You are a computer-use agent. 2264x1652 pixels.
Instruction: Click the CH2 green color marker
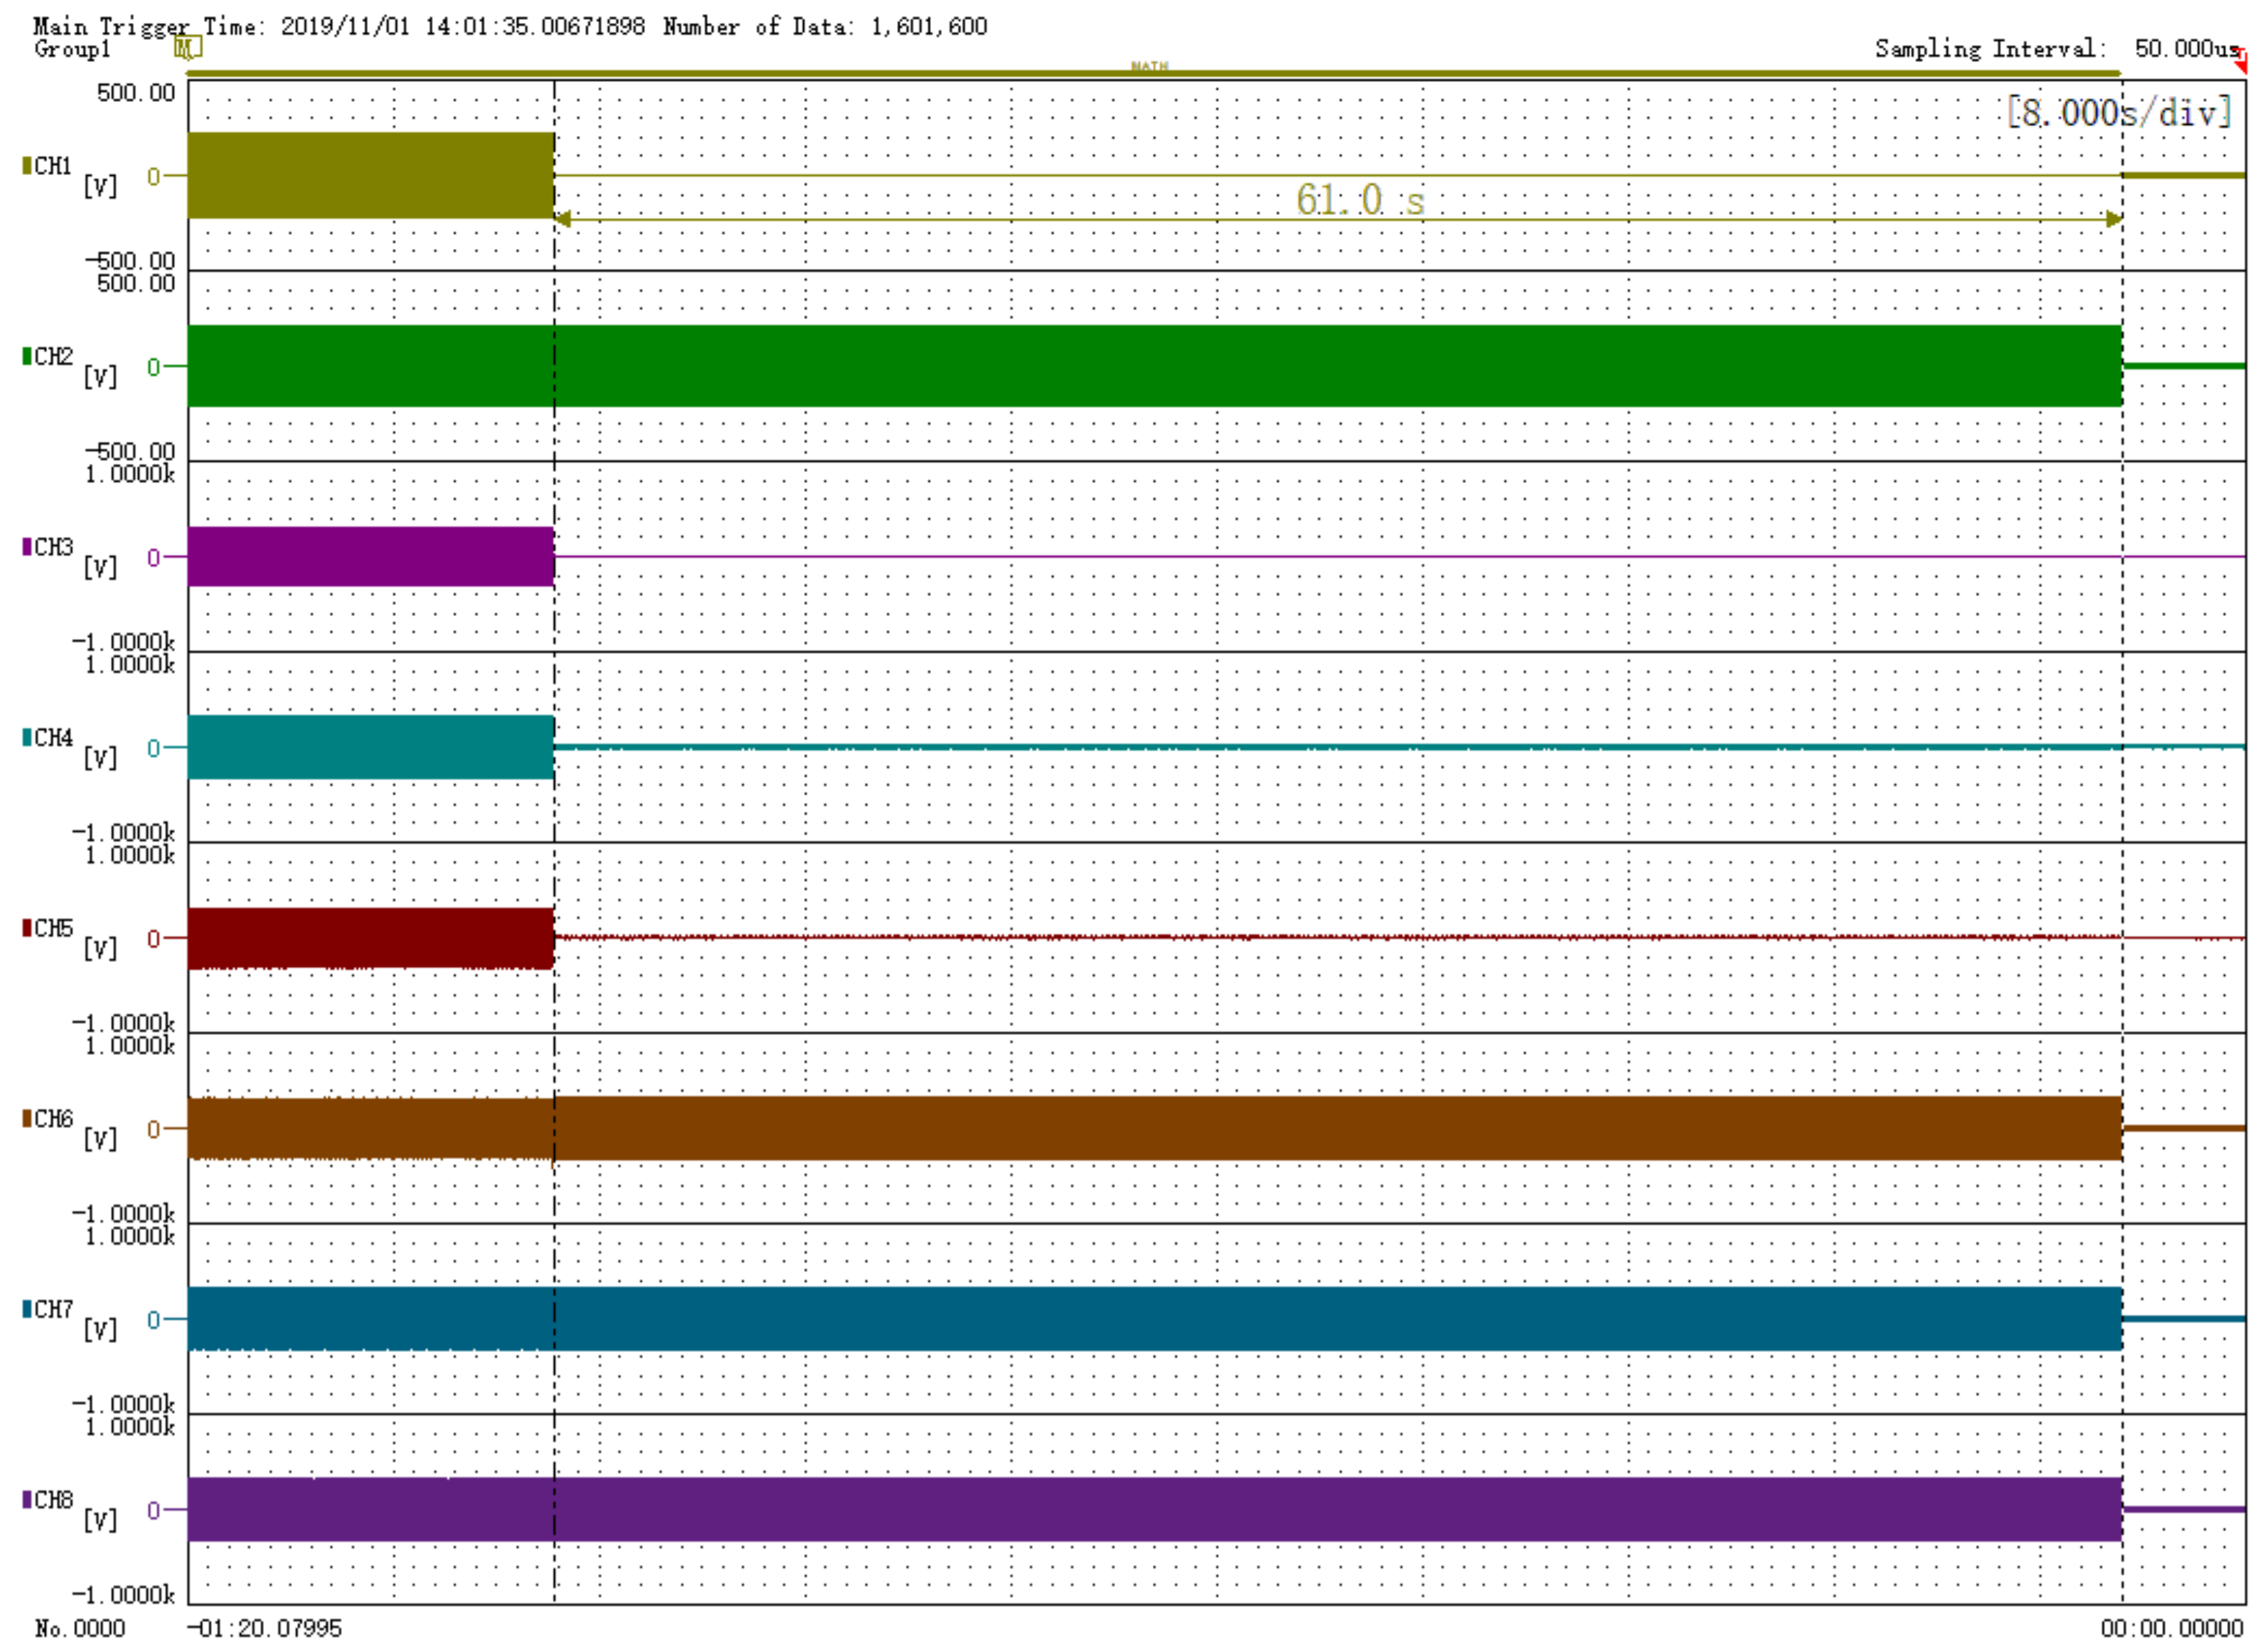(27, 357)
